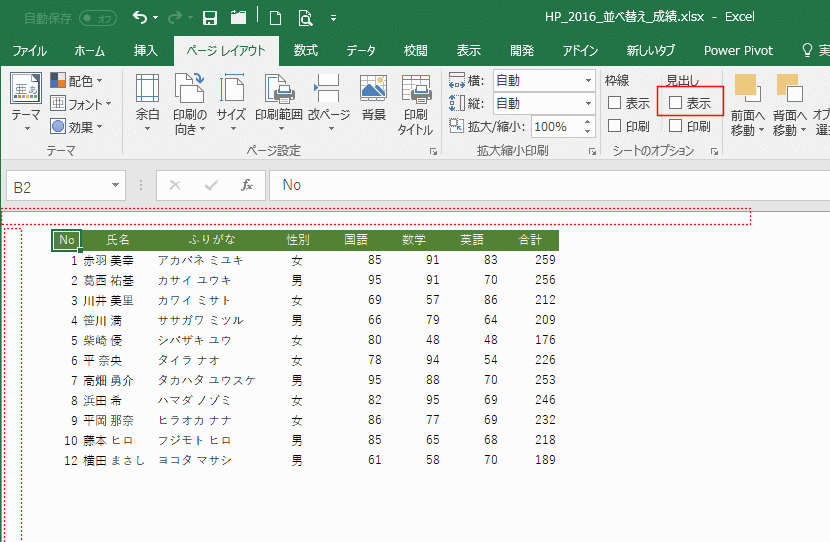Image resolution: width=830 pixels, height=542 pixels.
Task: Open Page Setup dialog launcher
Action: (x=434, y=152)
